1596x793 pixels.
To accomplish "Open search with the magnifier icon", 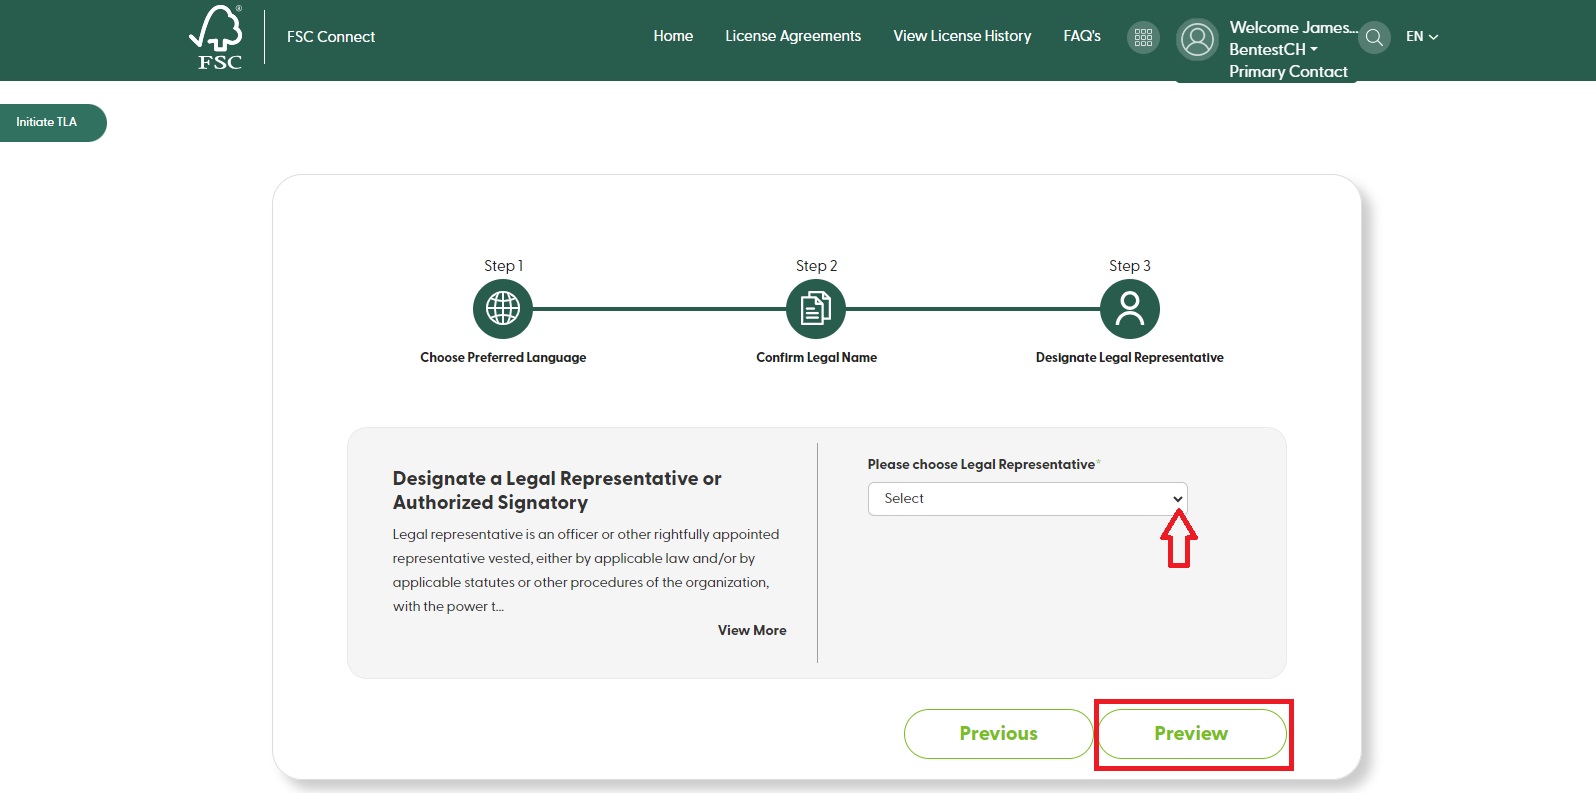I will click(x=1374, y=38).
